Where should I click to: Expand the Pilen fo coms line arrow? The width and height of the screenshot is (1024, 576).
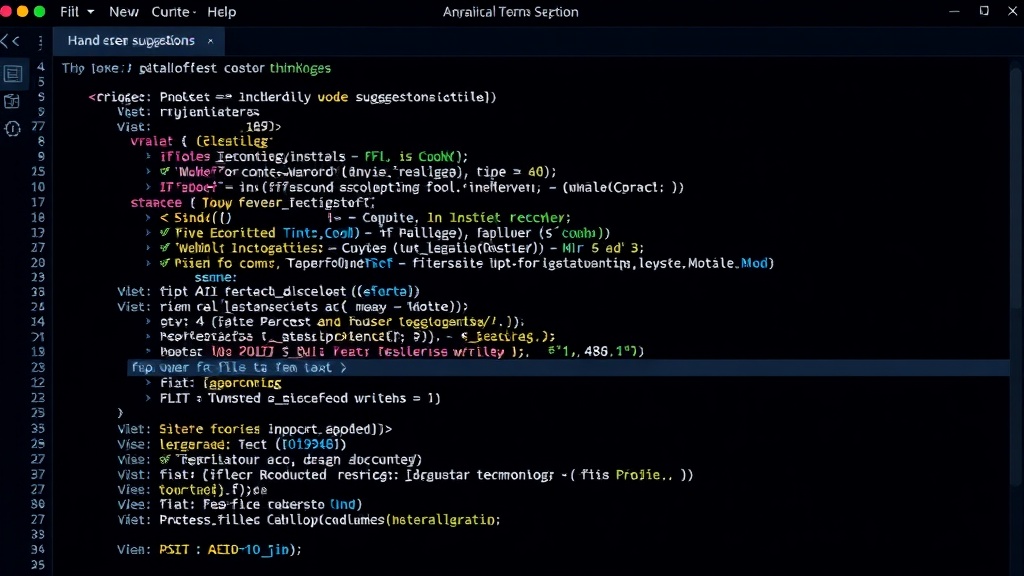148,263
